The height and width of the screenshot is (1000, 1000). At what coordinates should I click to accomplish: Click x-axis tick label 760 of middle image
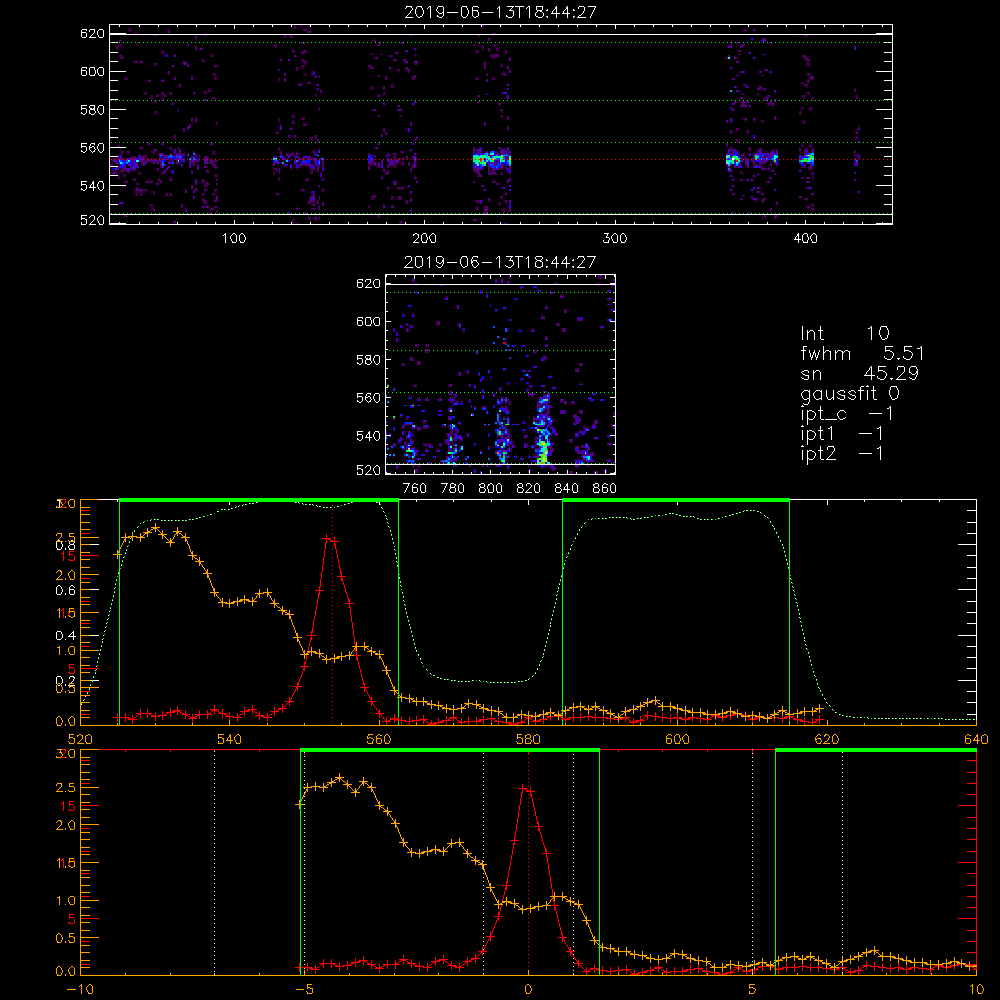pos(415,489)
